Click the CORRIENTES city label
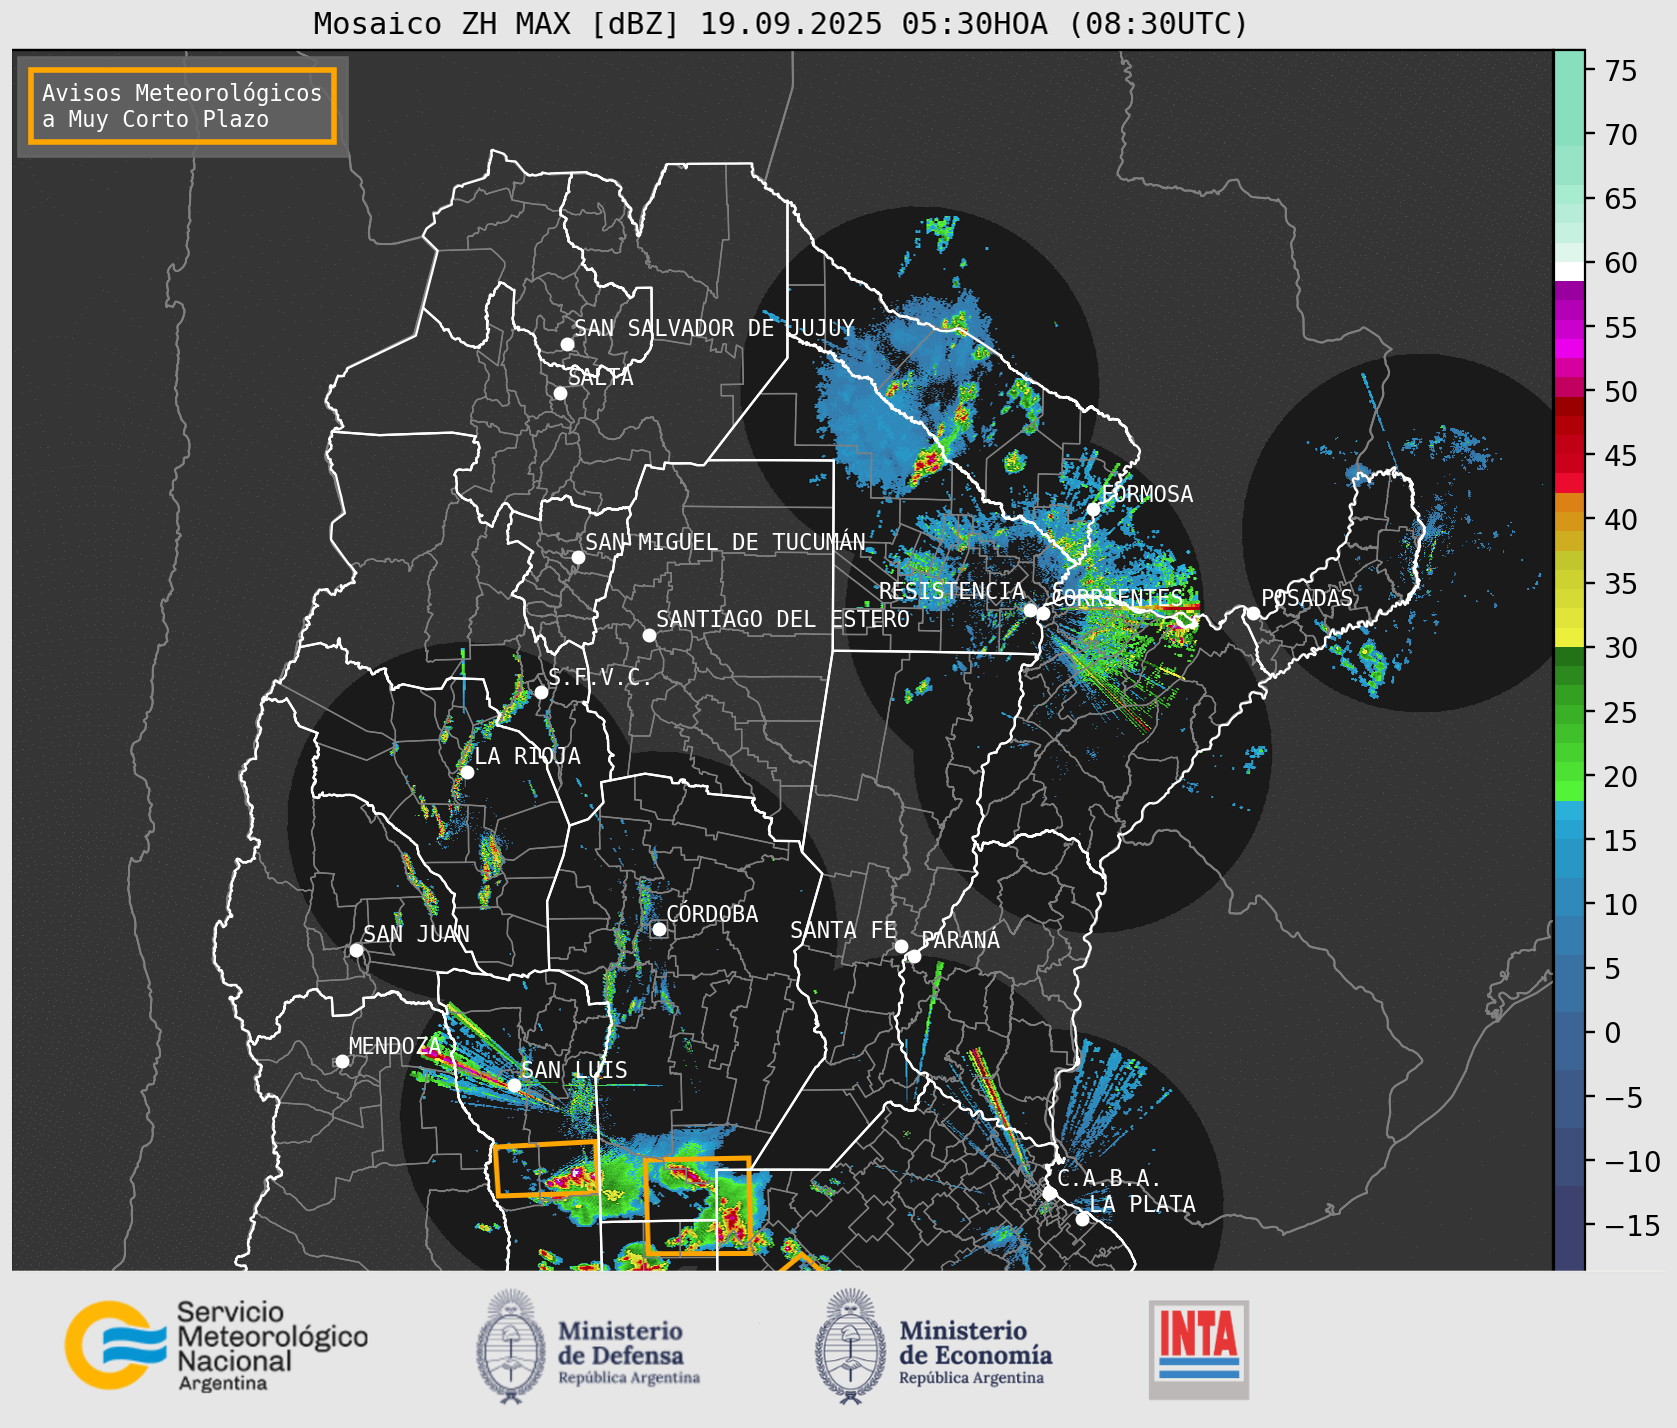Viewport: 1677px width, 1428px height. (1117, 598)
